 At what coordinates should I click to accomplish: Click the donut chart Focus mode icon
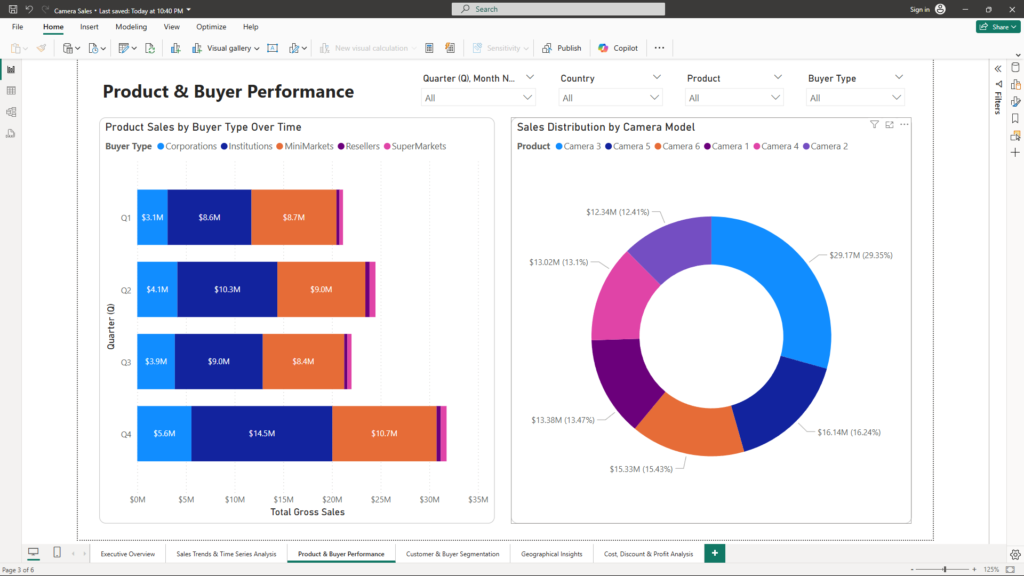[x=889, y=125]
